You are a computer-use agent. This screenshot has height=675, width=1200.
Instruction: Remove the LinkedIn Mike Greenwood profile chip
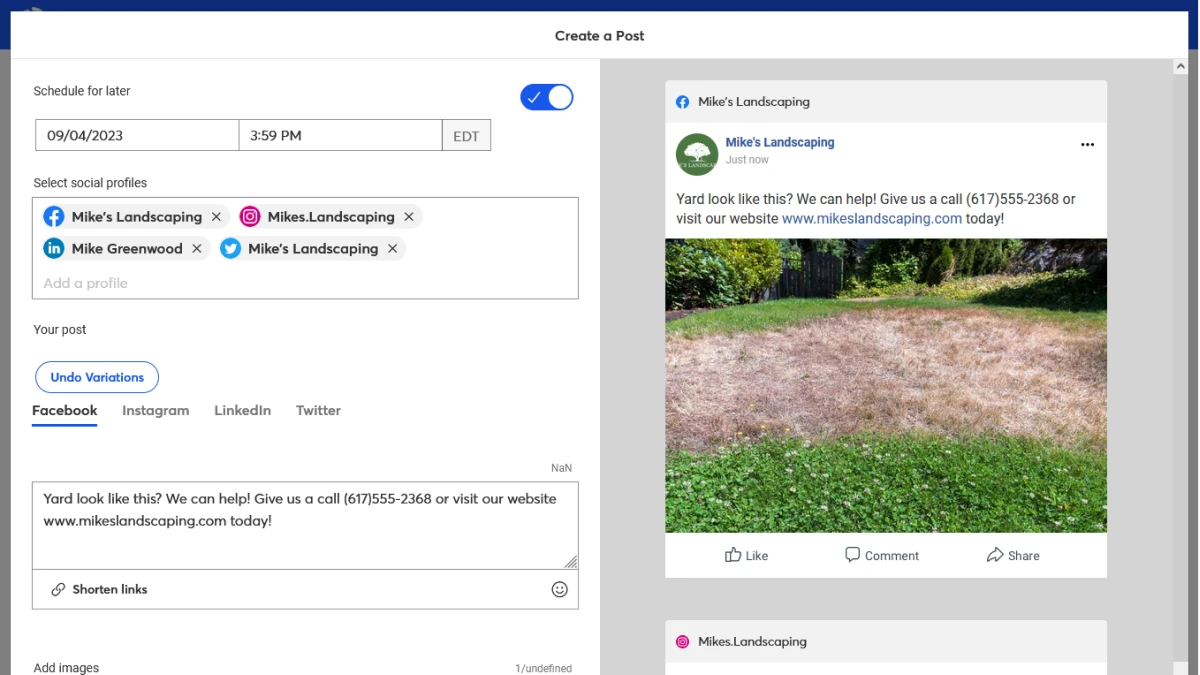196,249
